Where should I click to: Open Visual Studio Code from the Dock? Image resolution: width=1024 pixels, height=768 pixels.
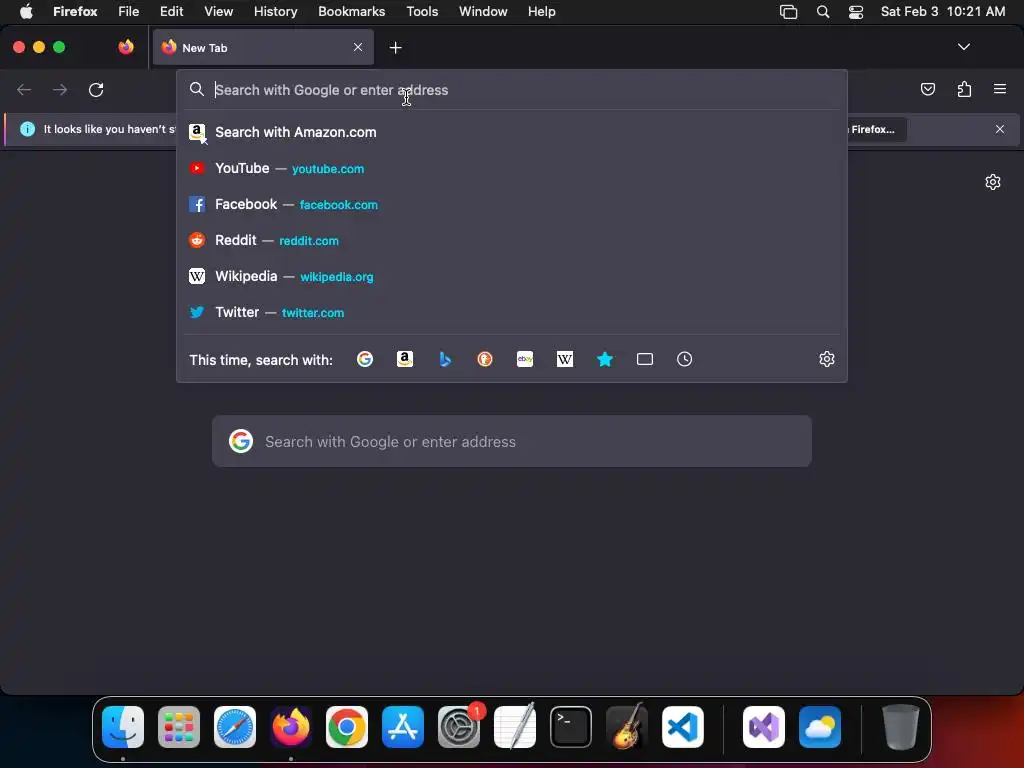(x=683, y=727)
